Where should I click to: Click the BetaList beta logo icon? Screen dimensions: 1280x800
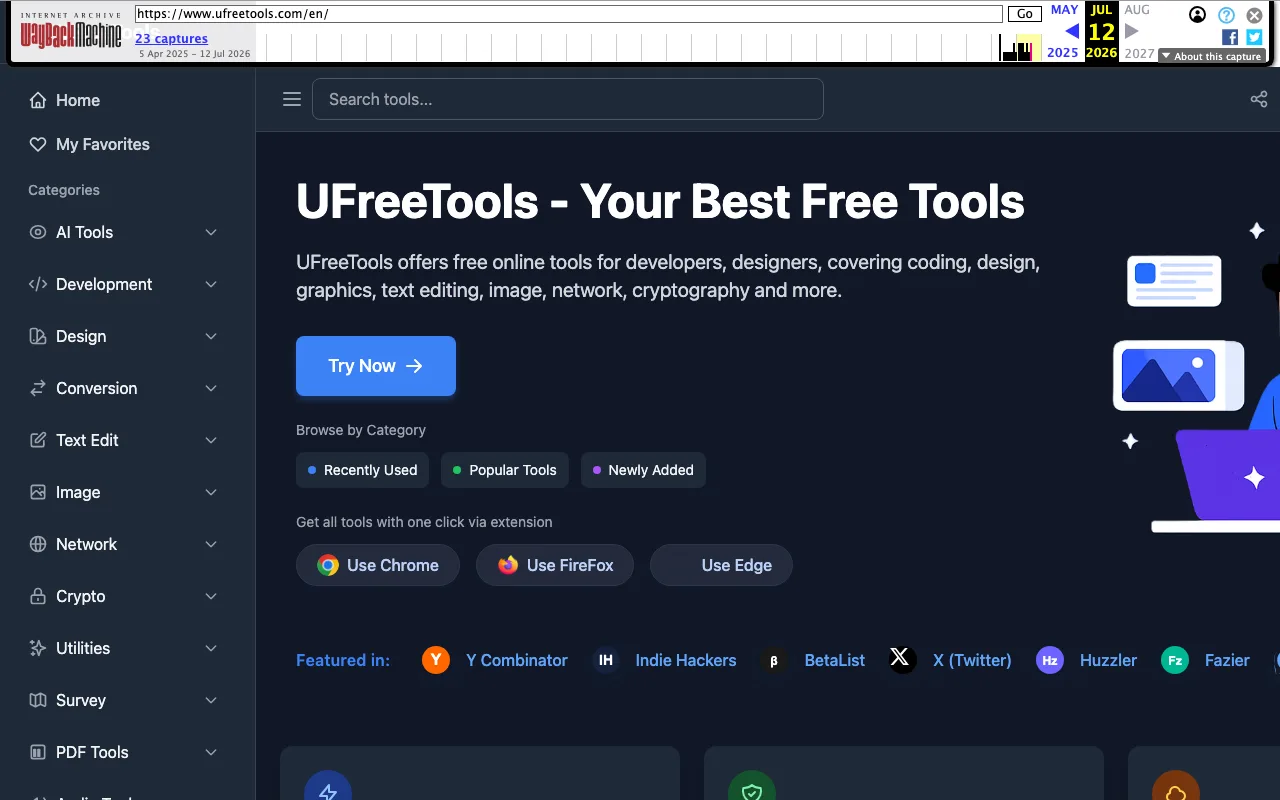[774, 660]
